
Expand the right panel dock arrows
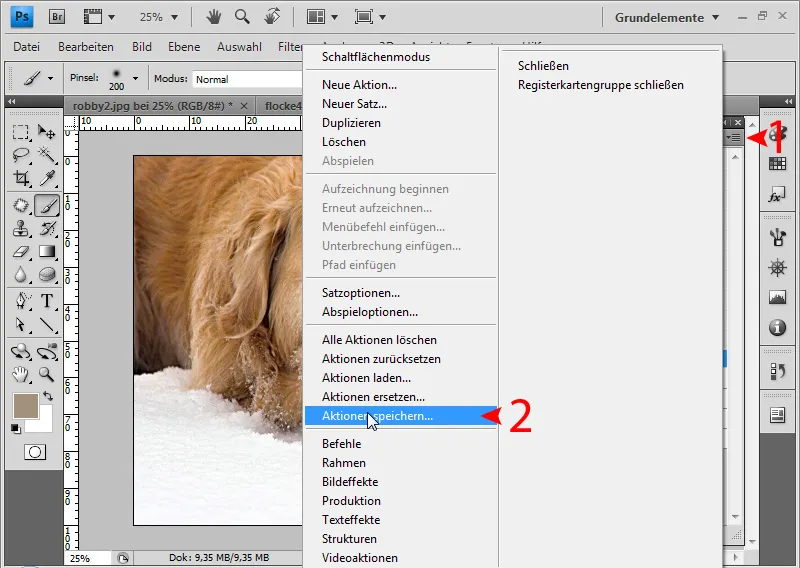point(789,101)
